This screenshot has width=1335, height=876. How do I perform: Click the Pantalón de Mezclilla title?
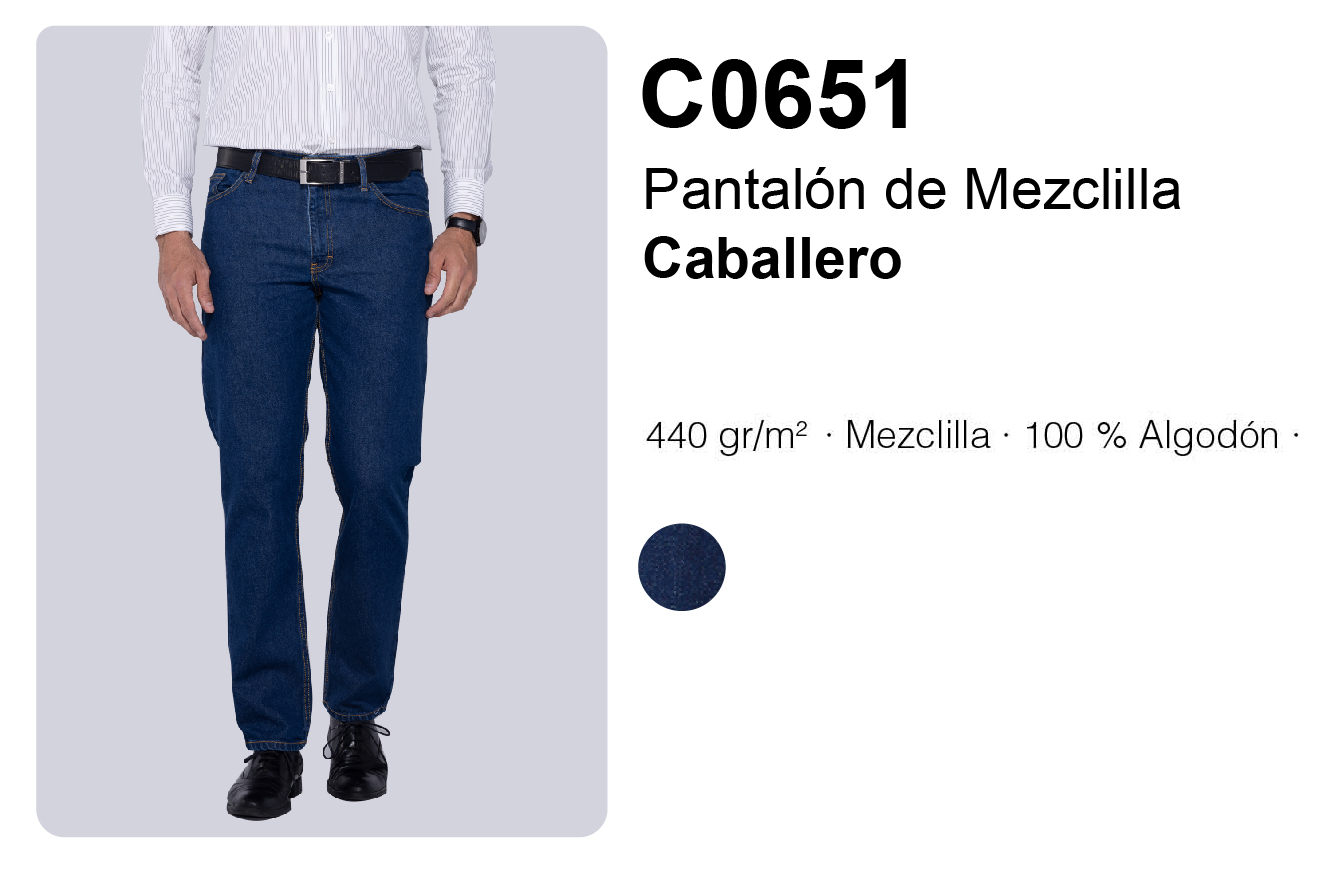(912, 189)
